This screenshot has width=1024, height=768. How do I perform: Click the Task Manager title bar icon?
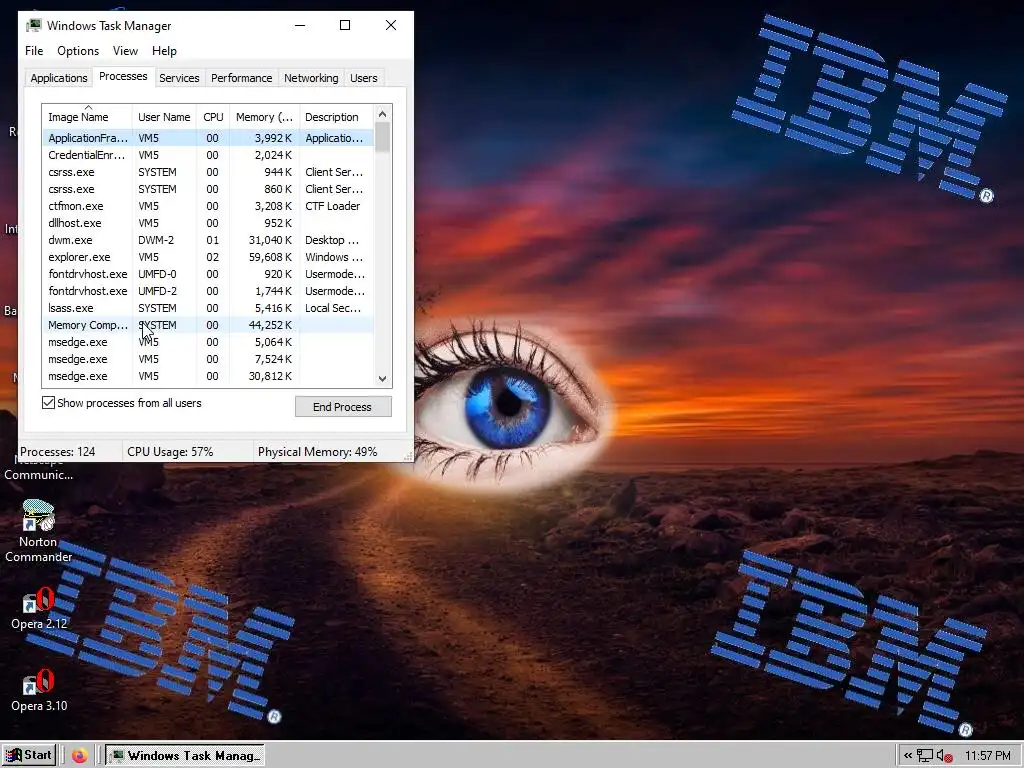(x=33, y=25)
